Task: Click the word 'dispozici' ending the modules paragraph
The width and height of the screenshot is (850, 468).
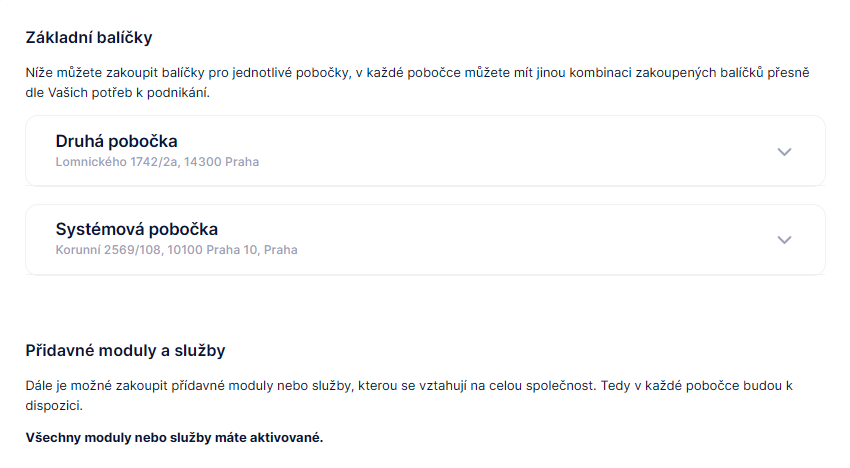Action: [53, 406]
